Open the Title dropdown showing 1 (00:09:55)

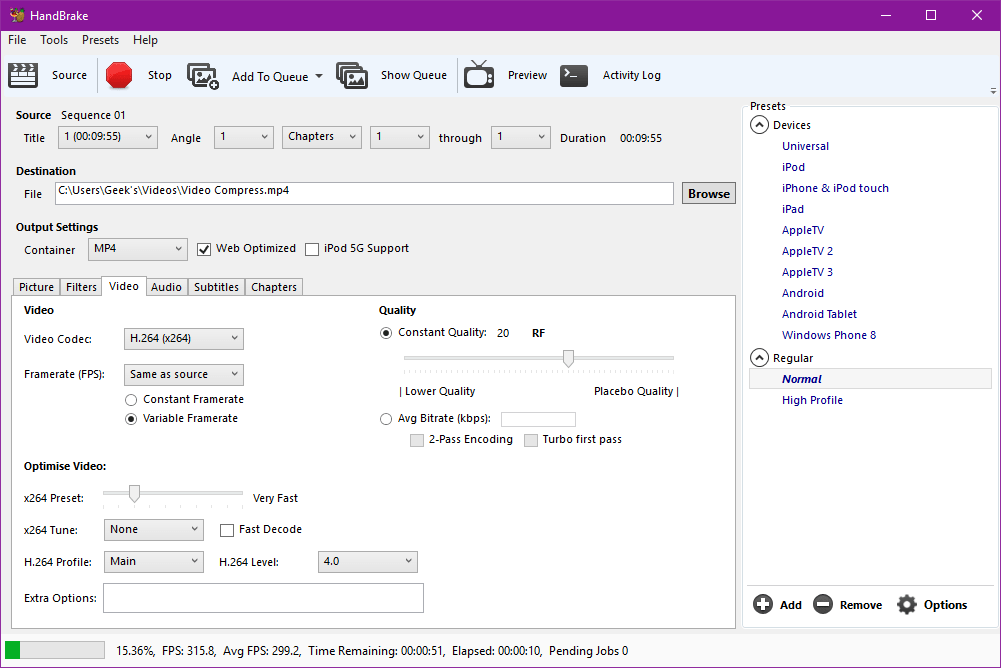coord(108,137)
